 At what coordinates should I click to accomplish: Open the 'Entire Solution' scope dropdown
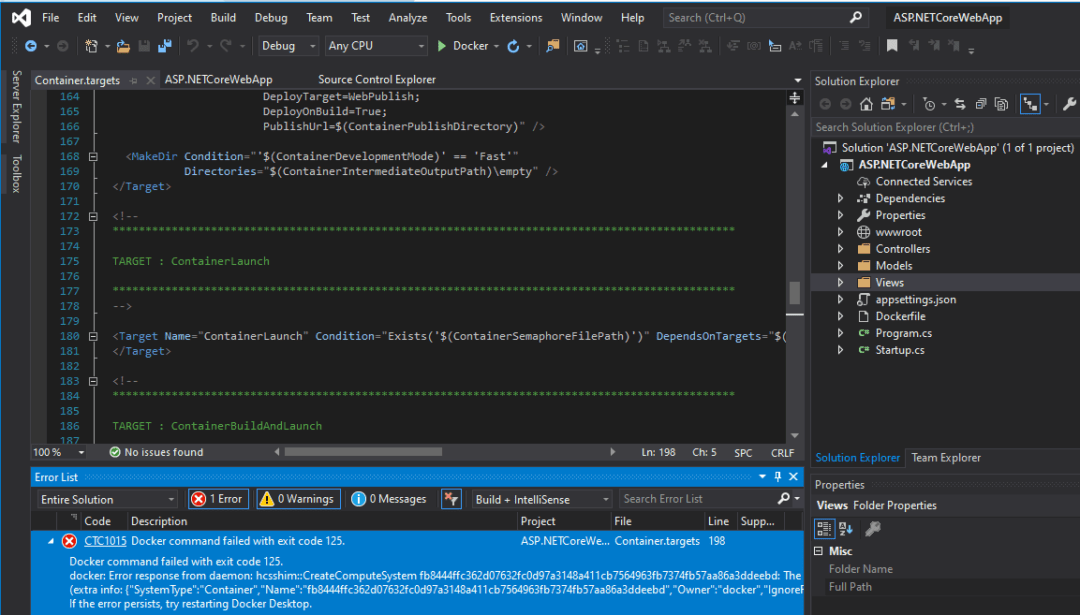[108, 499]
